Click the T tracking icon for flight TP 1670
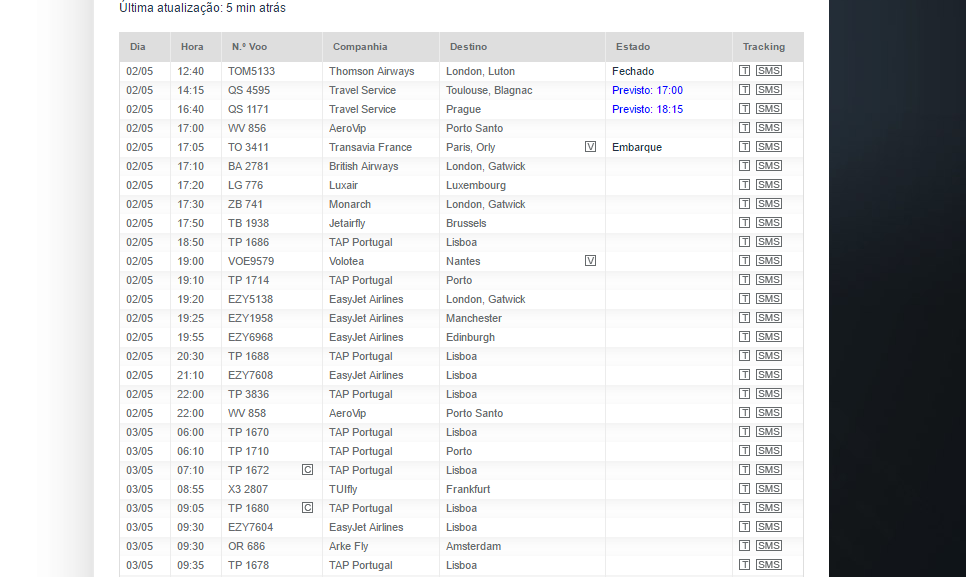Image resolution: width=966 pixels, height=577 pixels. coord(744,432)
